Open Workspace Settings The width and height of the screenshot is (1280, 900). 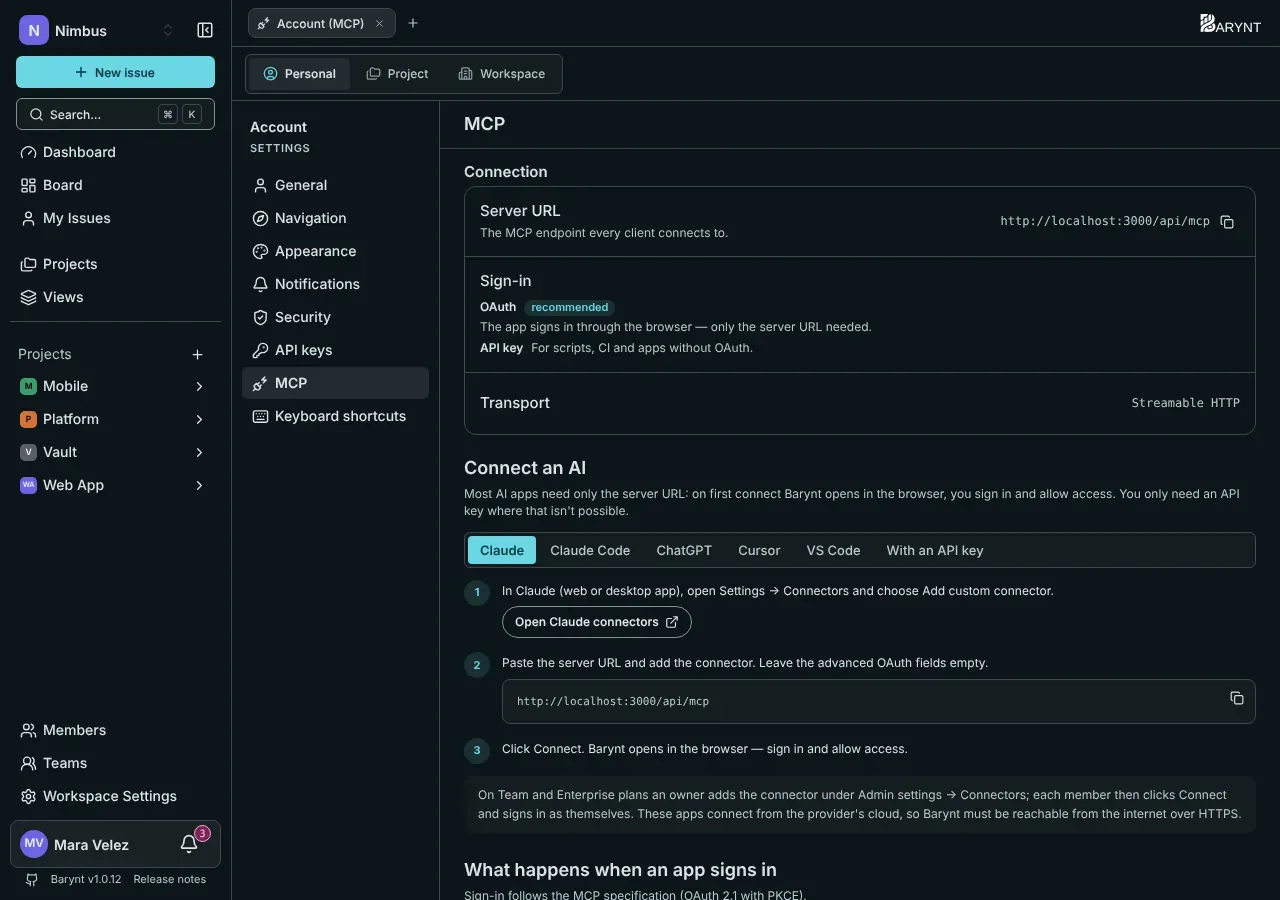(115, 796)
